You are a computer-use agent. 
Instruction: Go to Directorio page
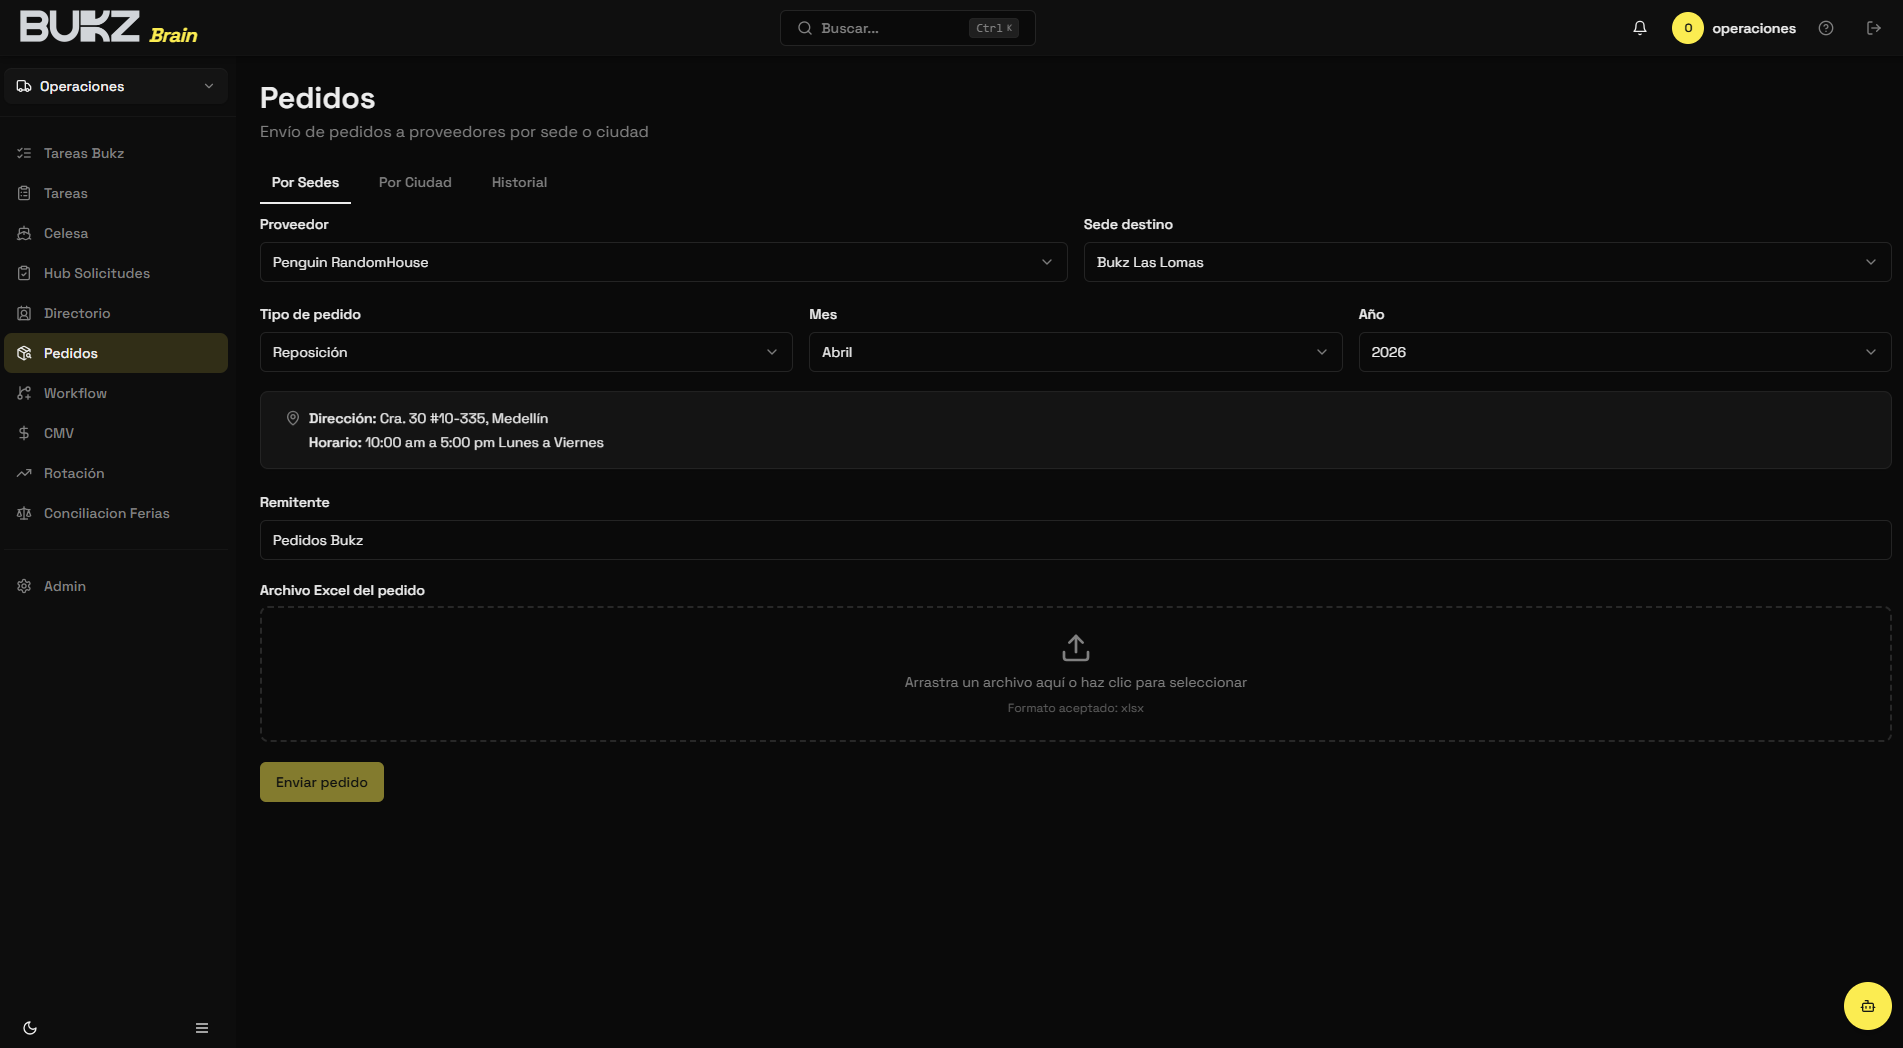pyautogui.click(x=116, y=313)
